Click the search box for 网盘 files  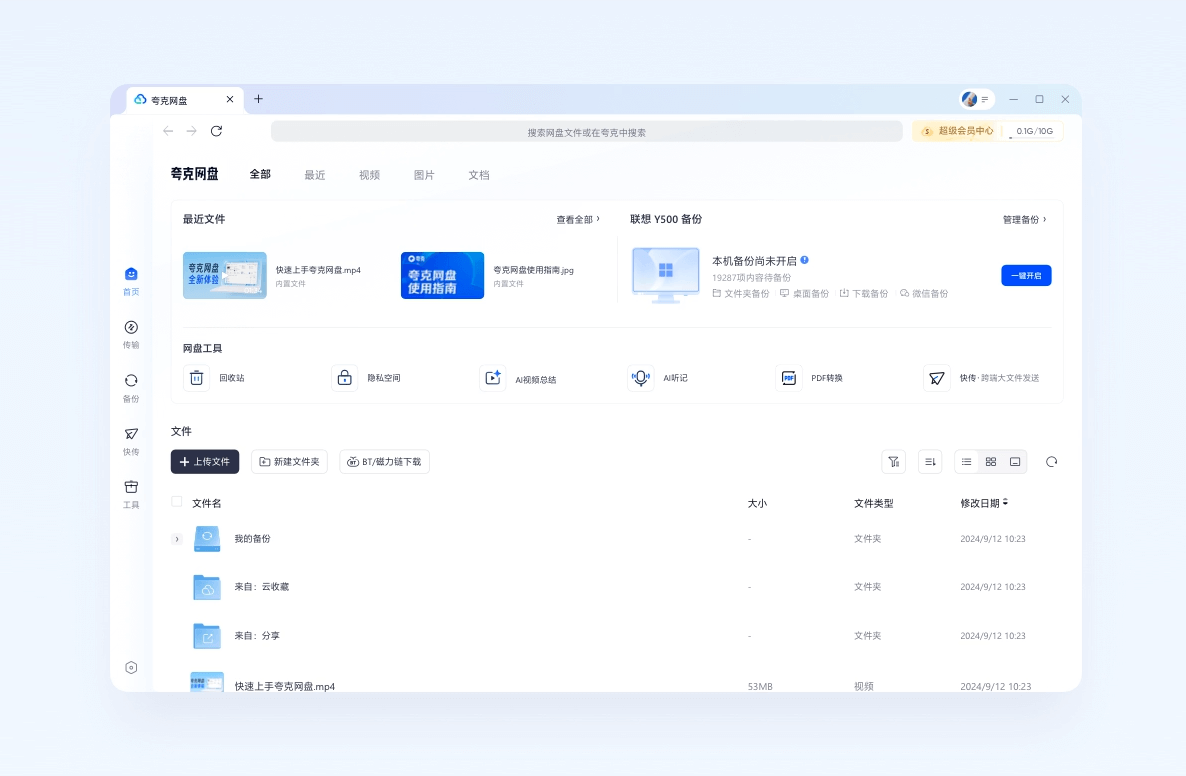coord(587,132)
